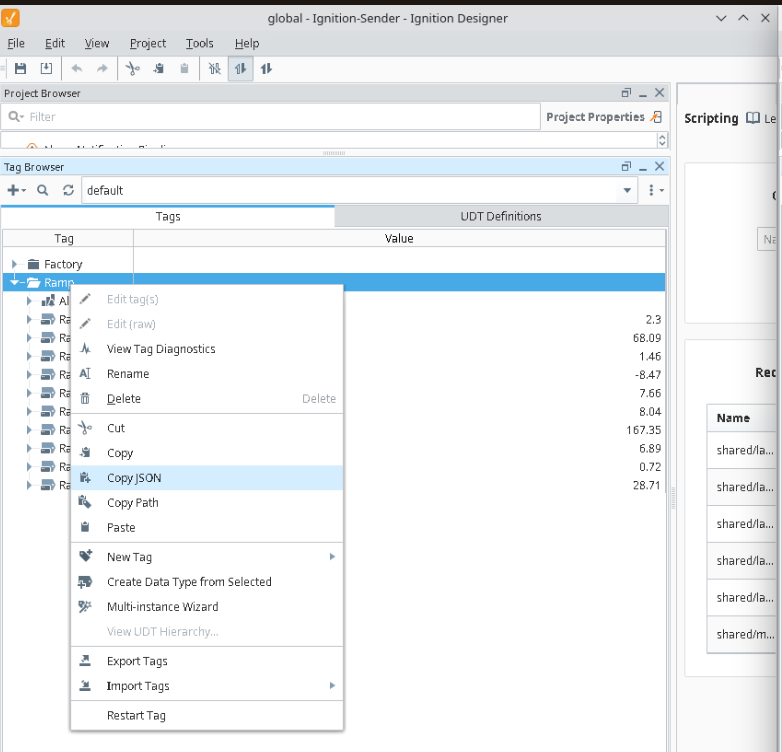Expand the Factory folder
Image resolution: width=782 pixels, height=752 pixels.
point(14,264)
